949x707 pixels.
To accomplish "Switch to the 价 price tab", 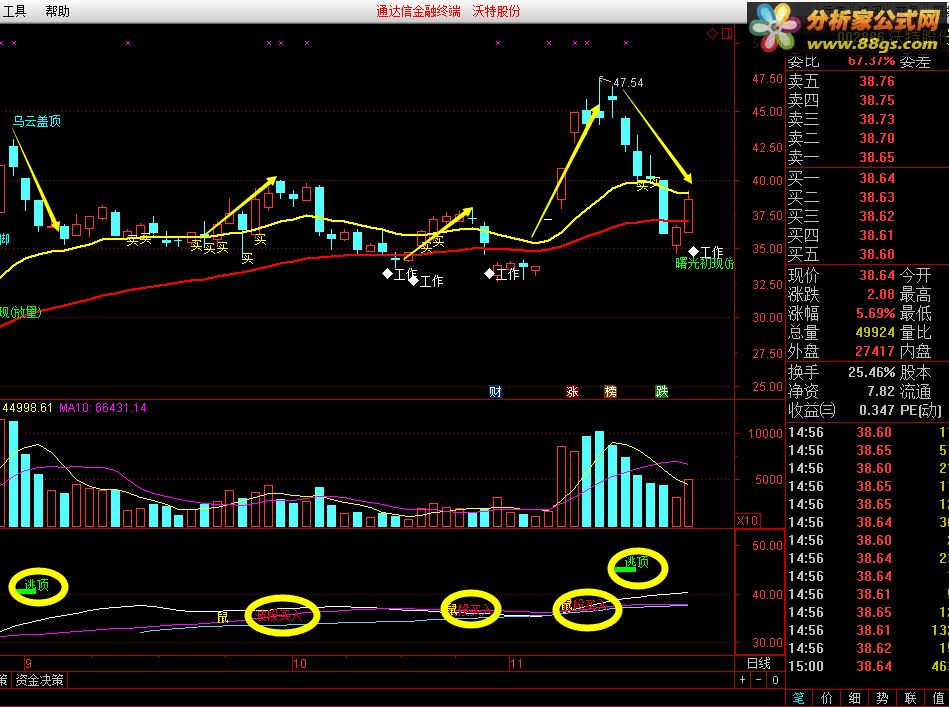I will click(x=827, y=697).
